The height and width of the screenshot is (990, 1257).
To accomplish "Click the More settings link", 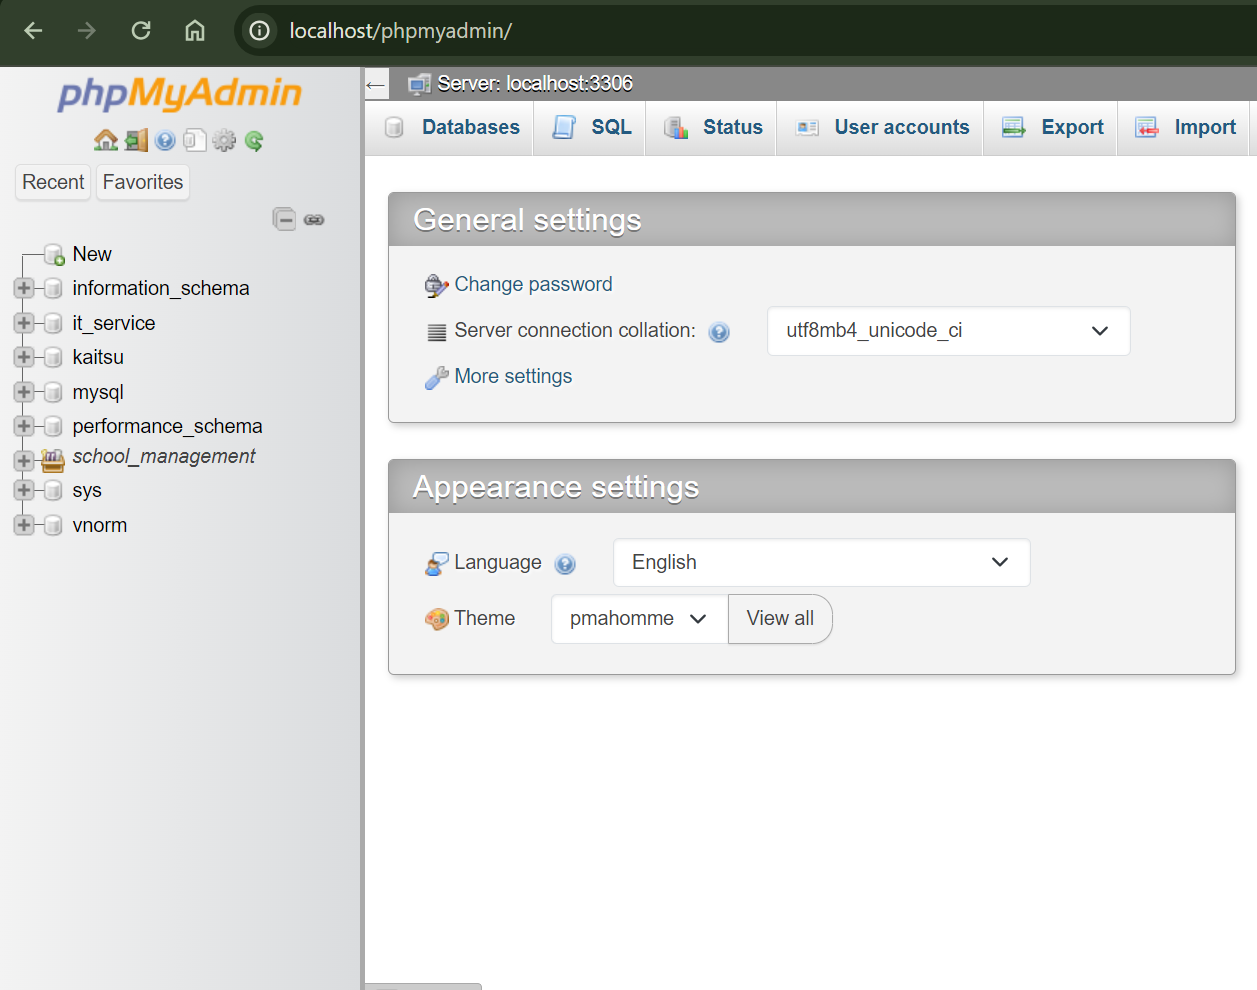I will (x=513, y=377).
